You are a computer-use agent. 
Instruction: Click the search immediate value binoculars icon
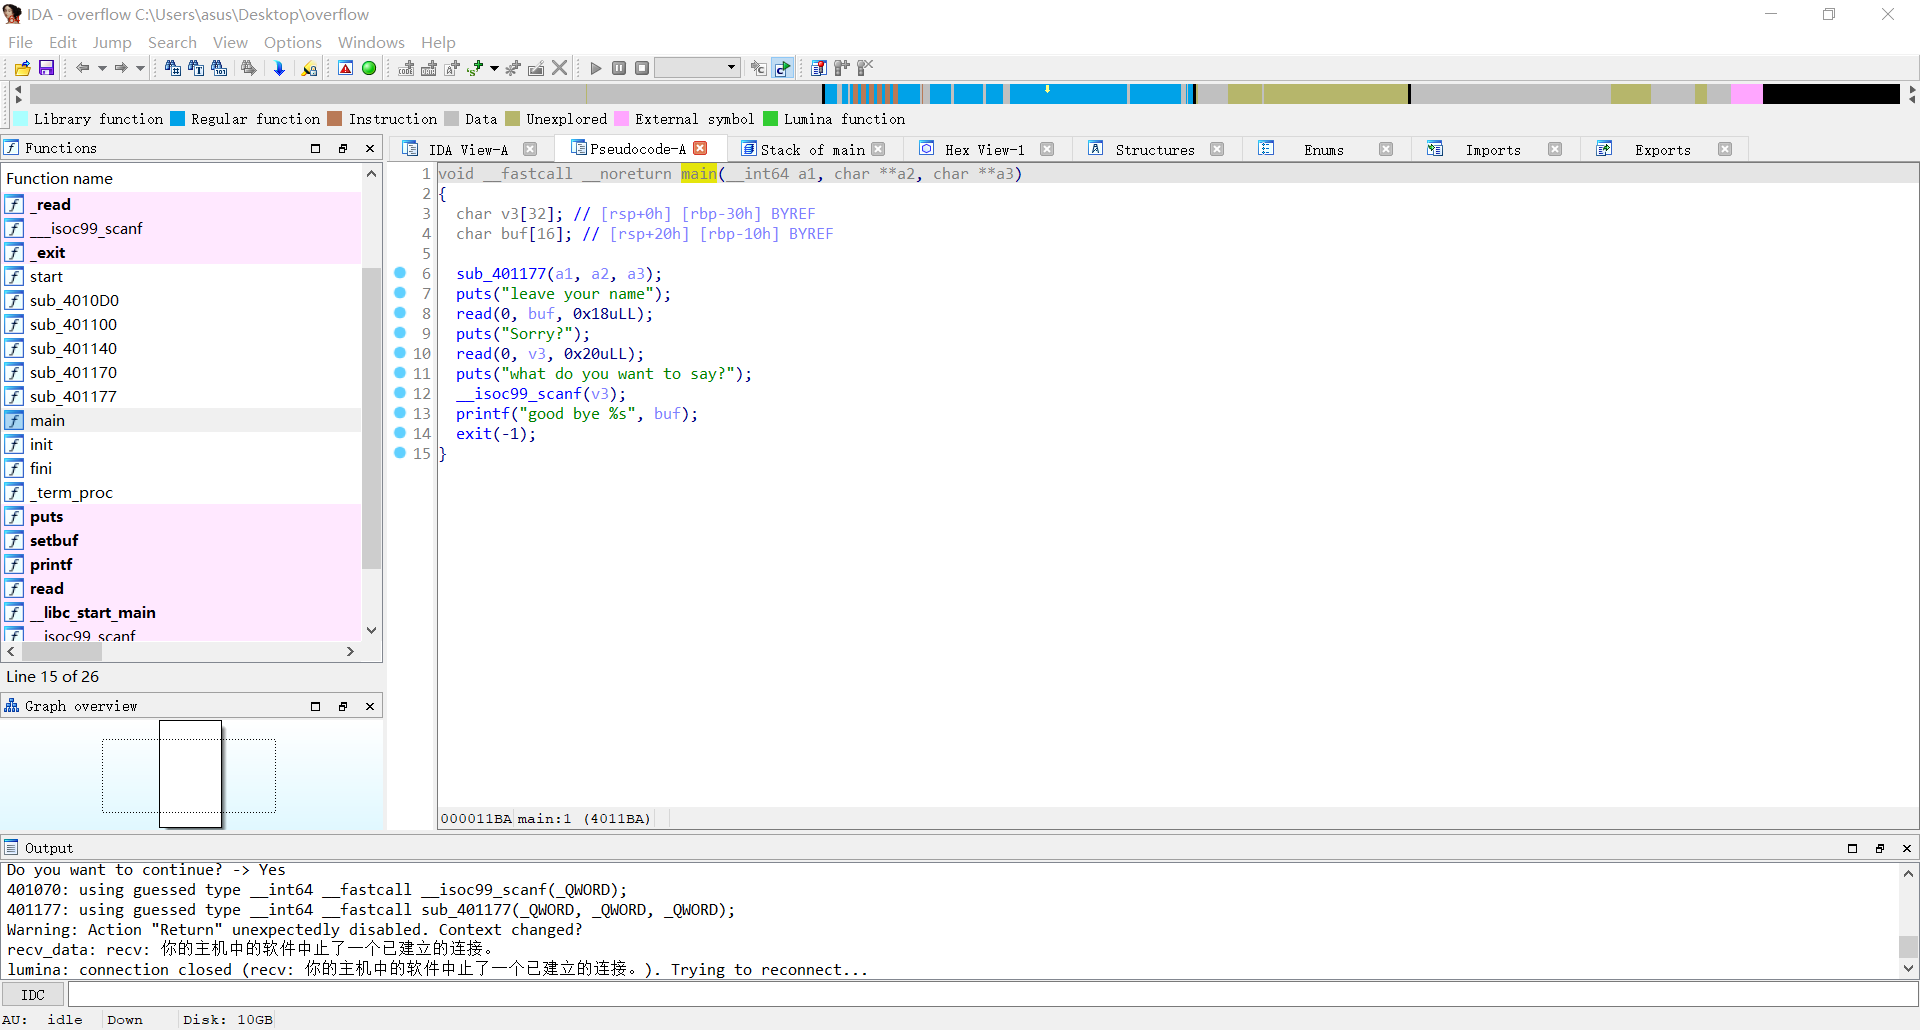(173, 68)
